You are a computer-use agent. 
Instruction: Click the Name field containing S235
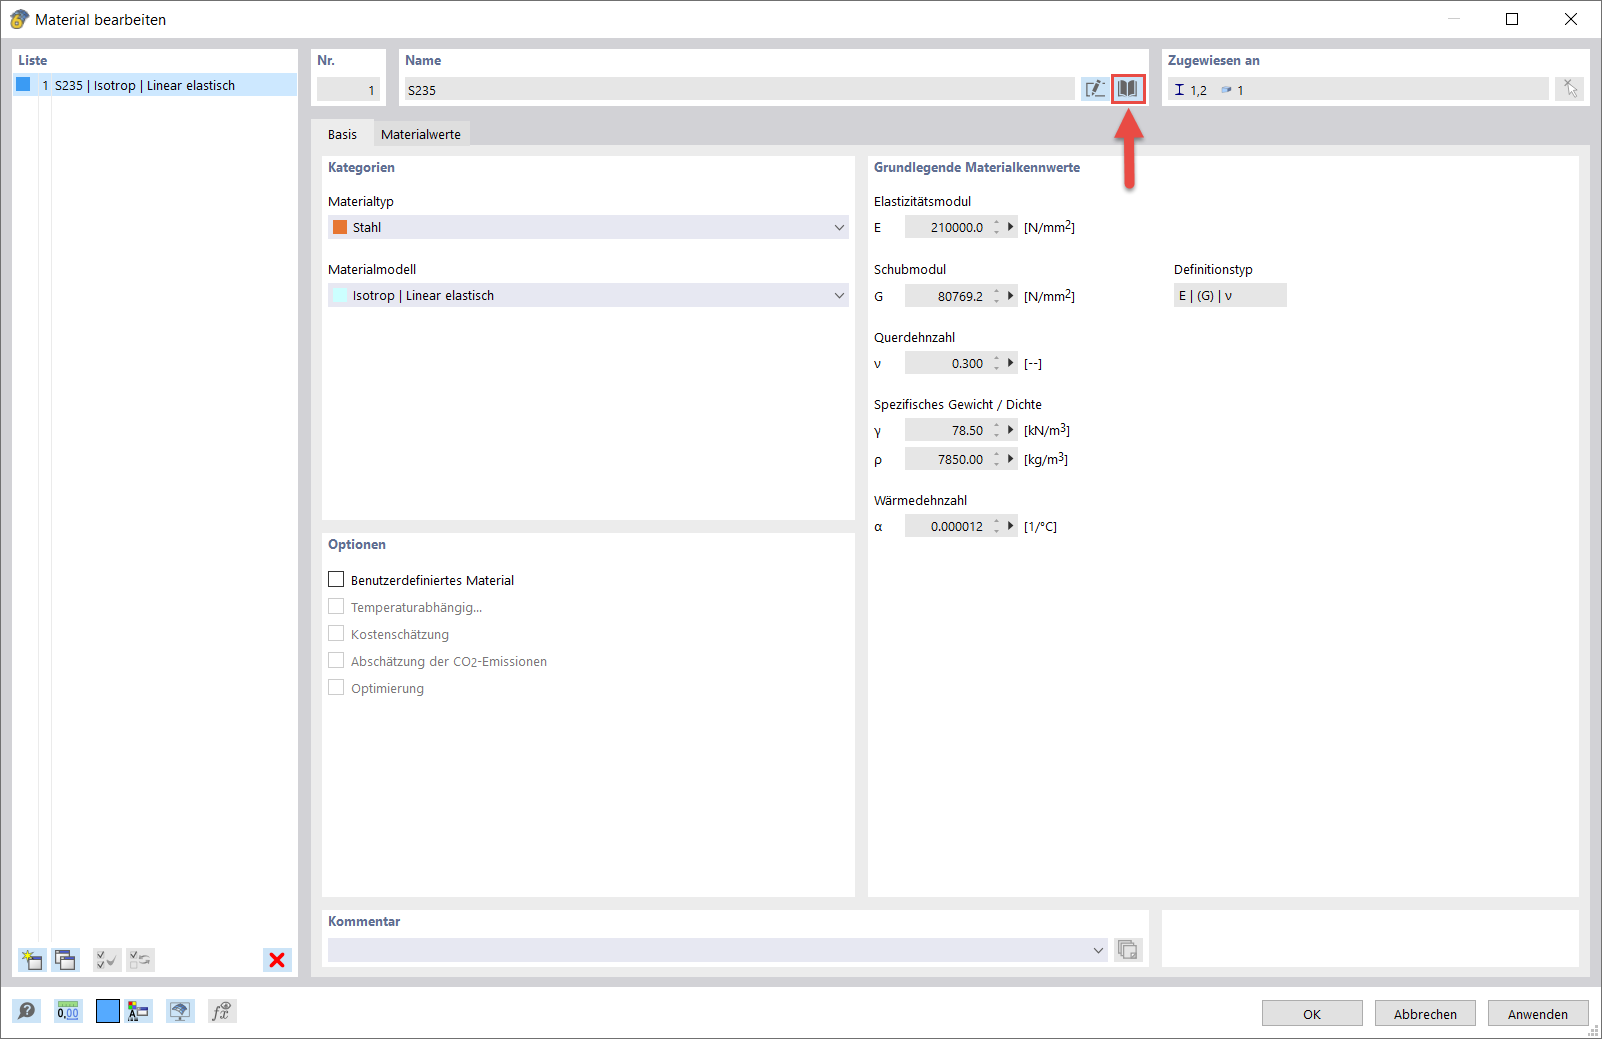click(740, 89)
